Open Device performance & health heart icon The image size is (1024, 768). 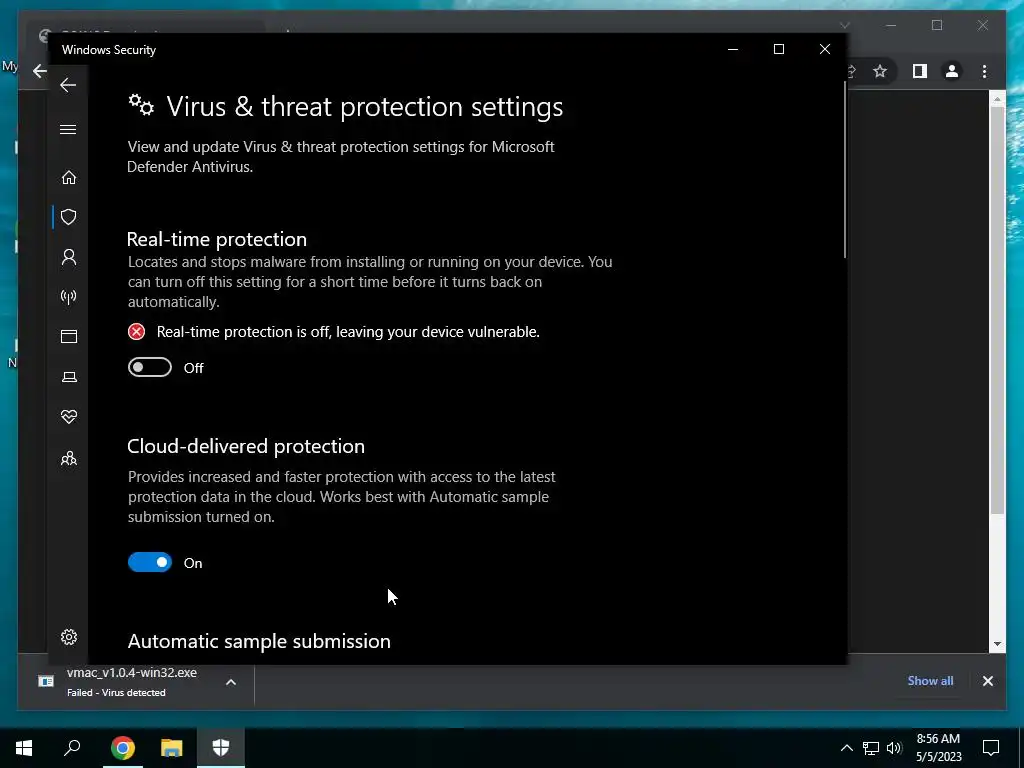coord(69,417)
